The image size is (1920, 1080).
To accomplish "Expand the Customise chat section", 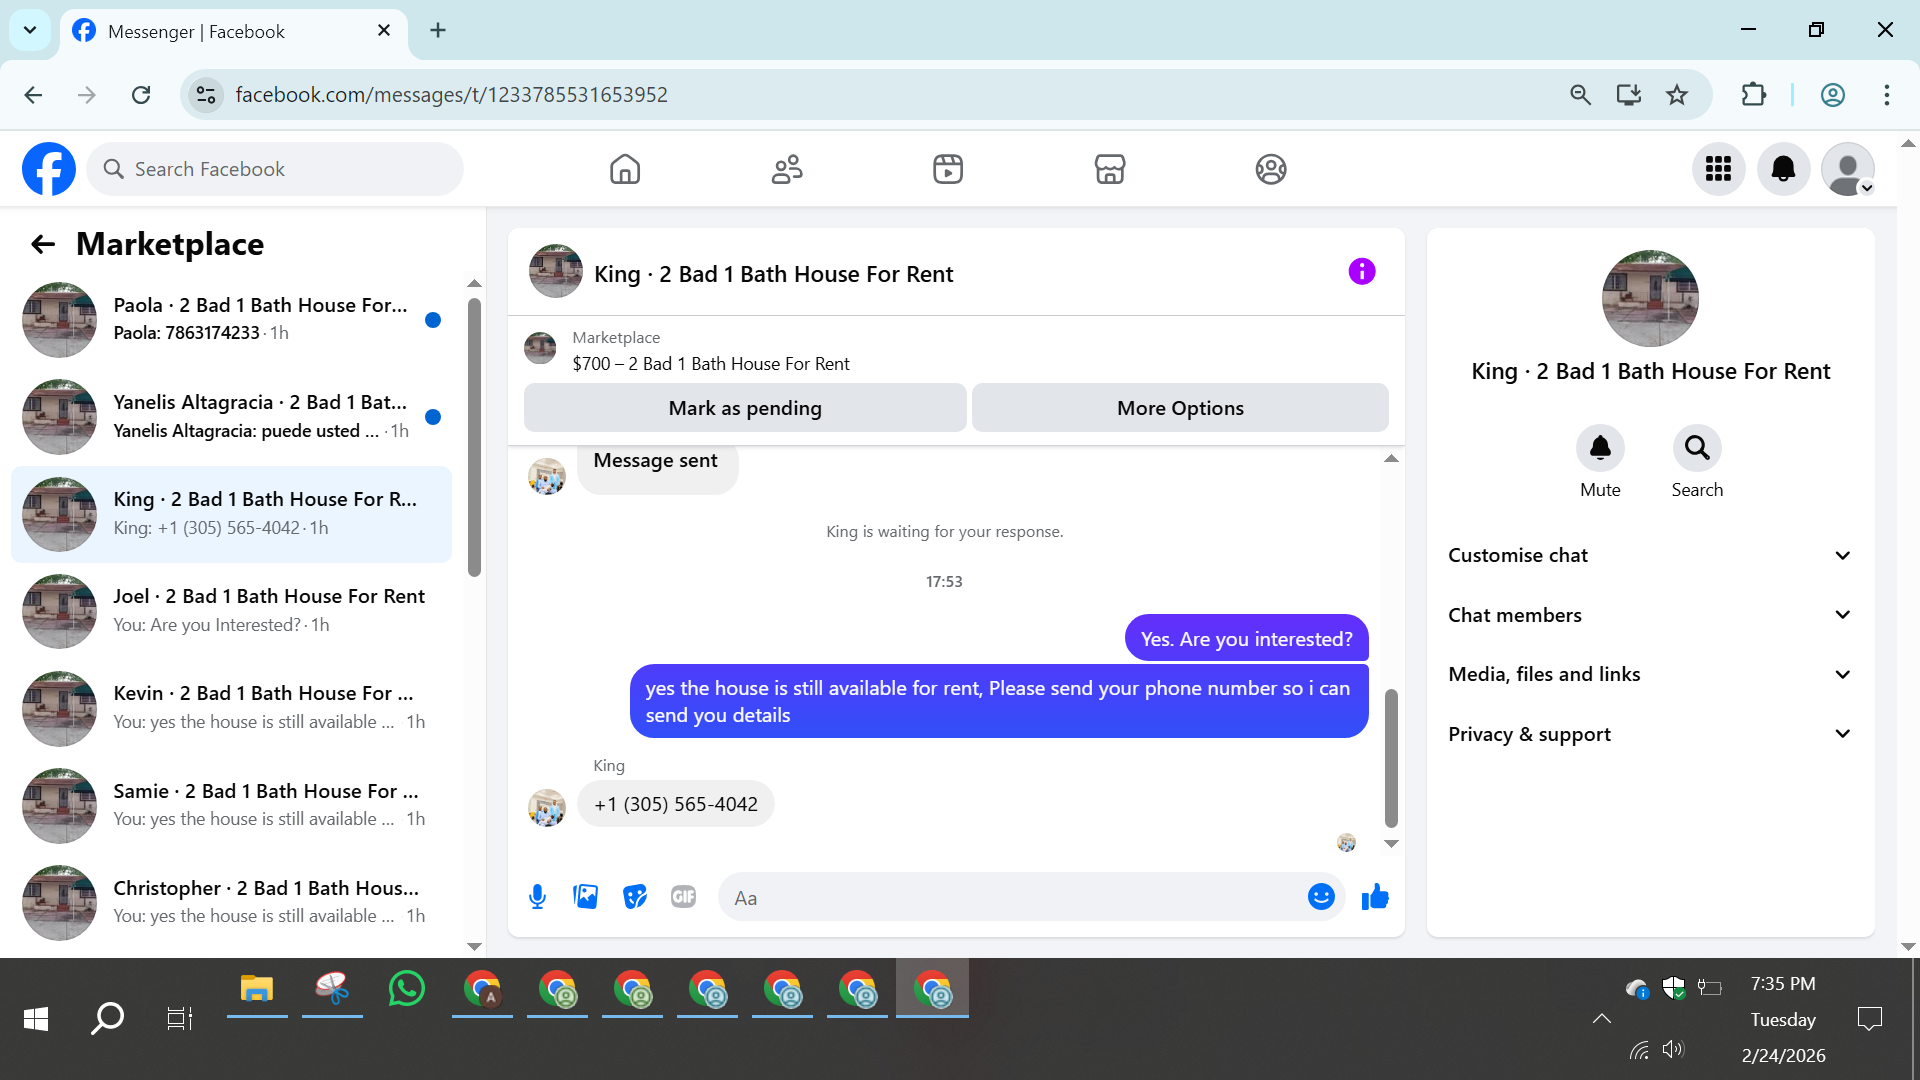I will [x=1650, y=555].
